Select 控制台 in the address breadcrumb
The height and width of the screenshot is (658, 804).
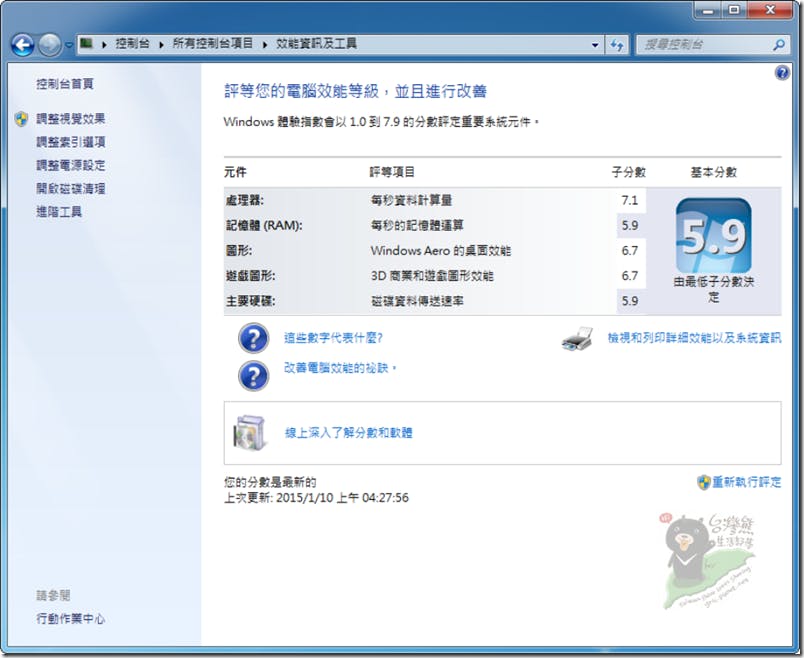pos(132,44)
